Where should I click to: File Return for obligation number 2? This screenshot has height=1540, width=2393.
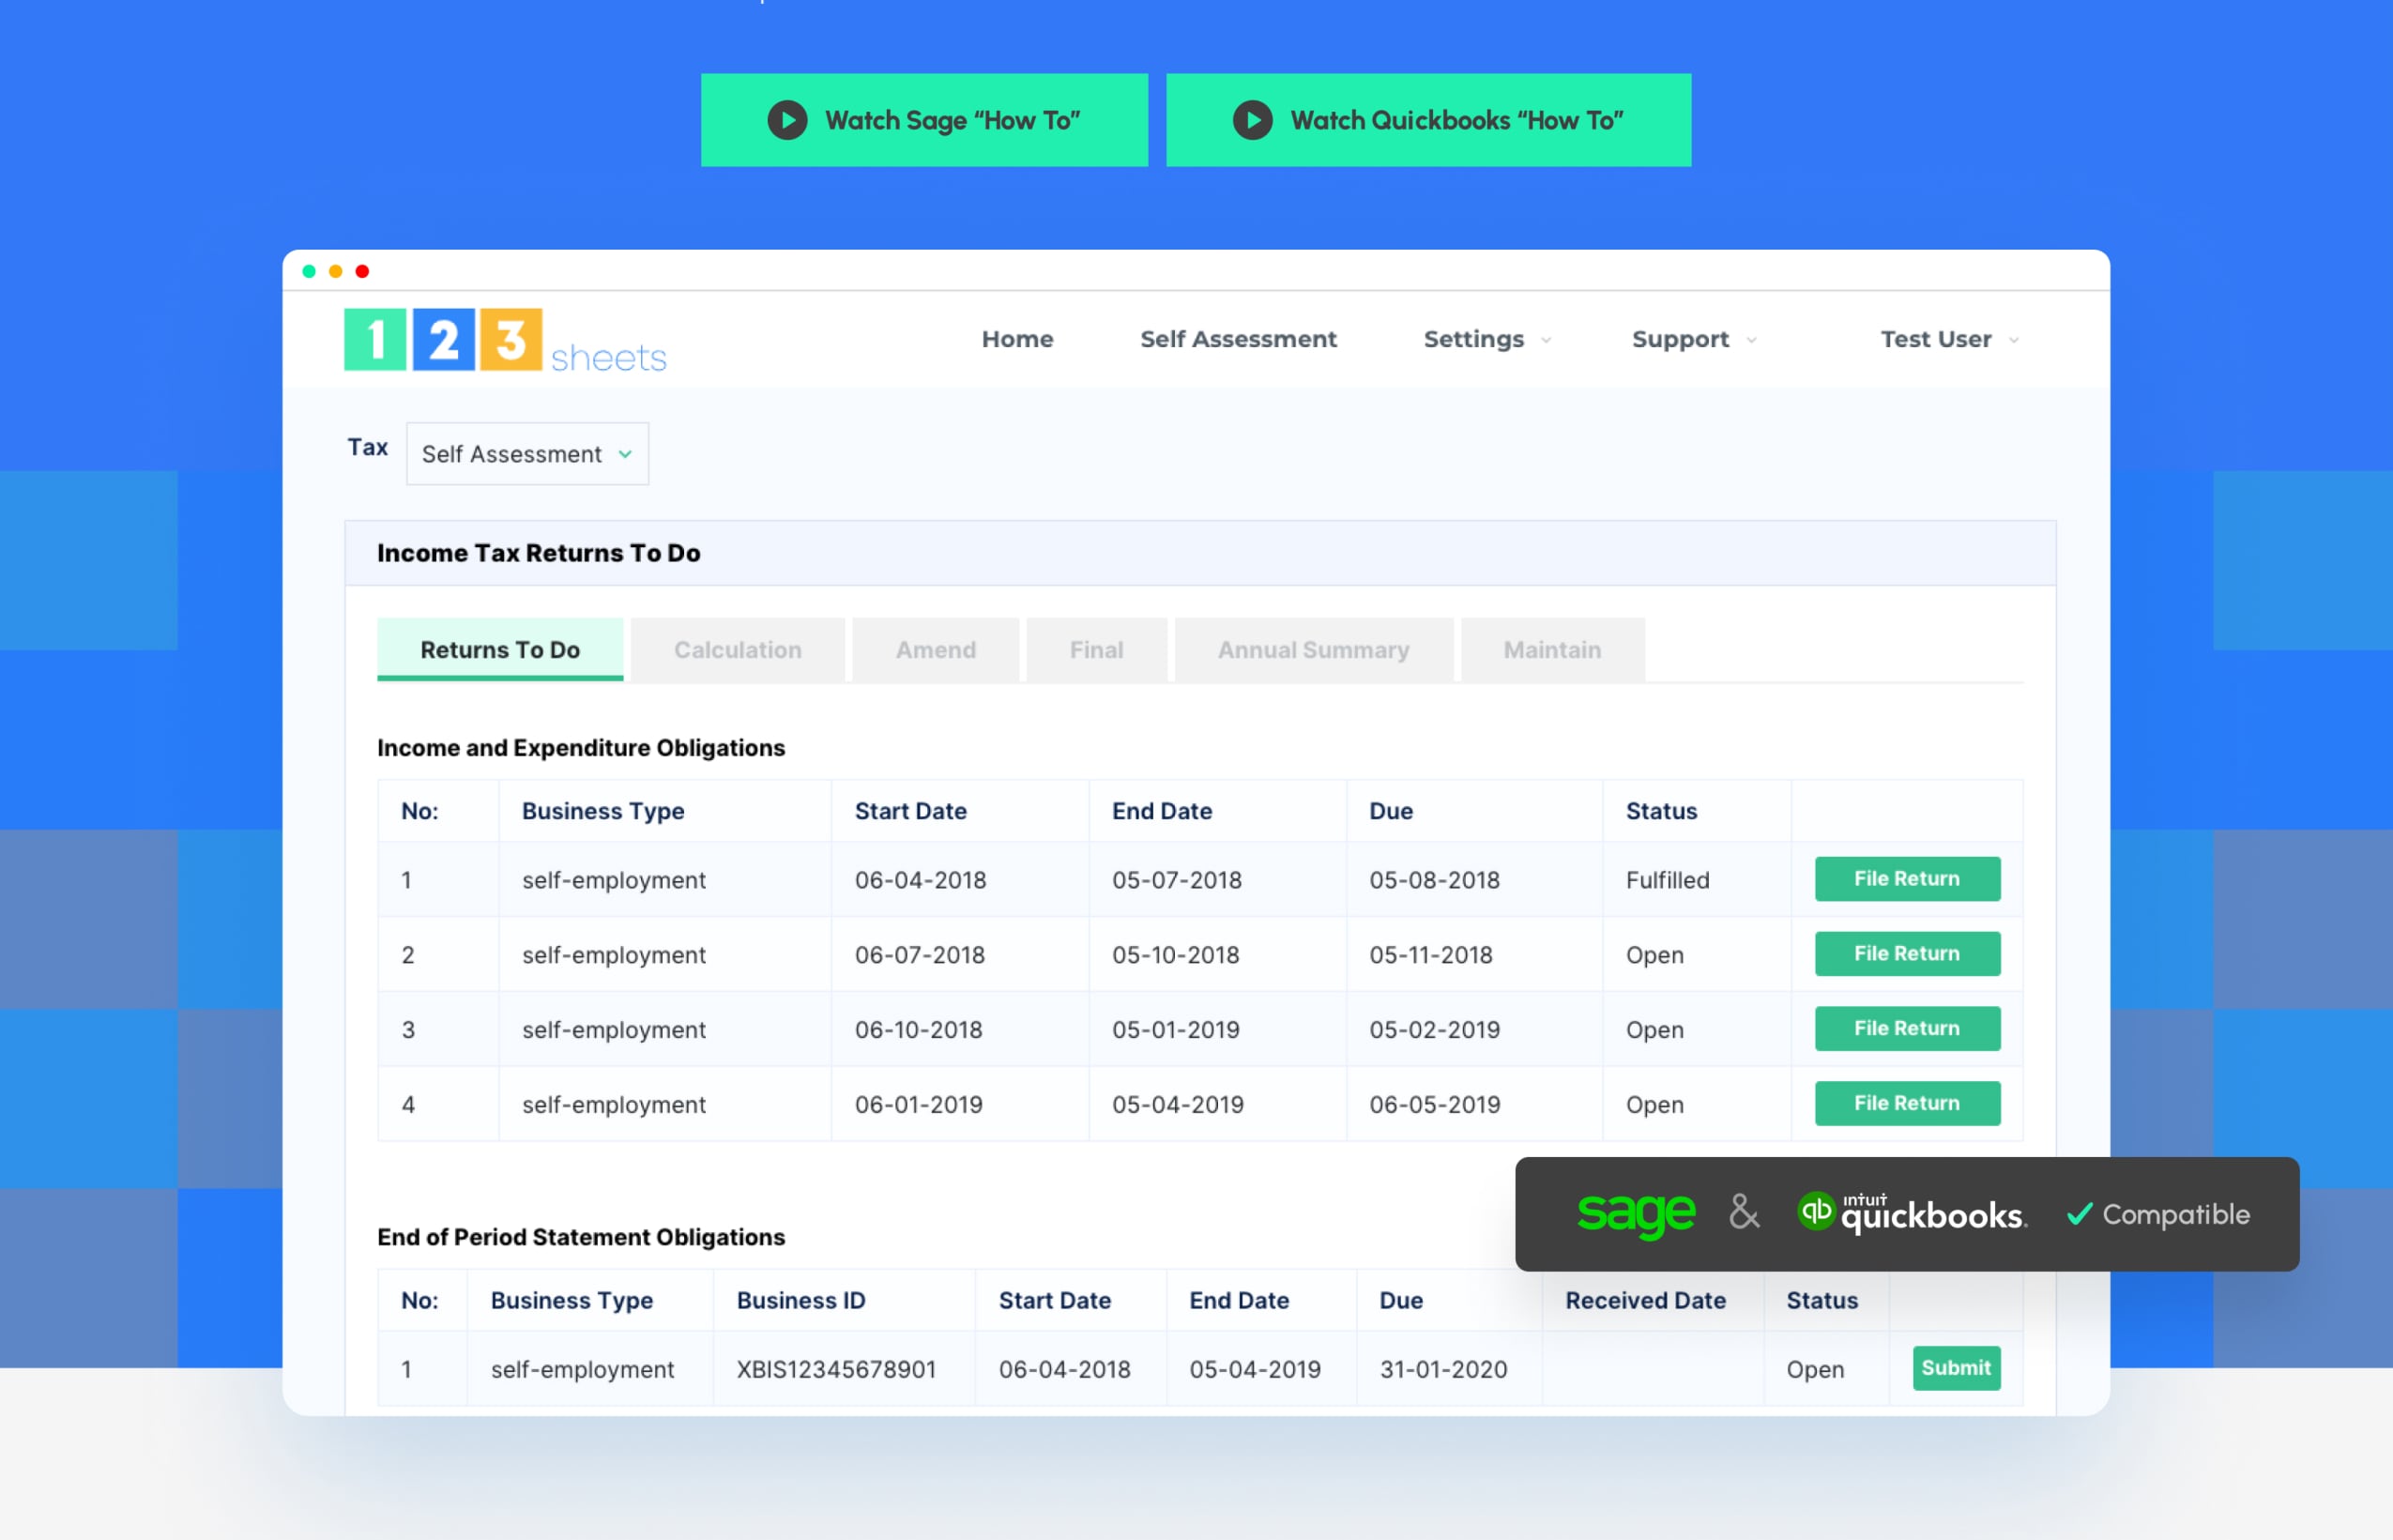pyautogui.click(x=1906, y=954)
